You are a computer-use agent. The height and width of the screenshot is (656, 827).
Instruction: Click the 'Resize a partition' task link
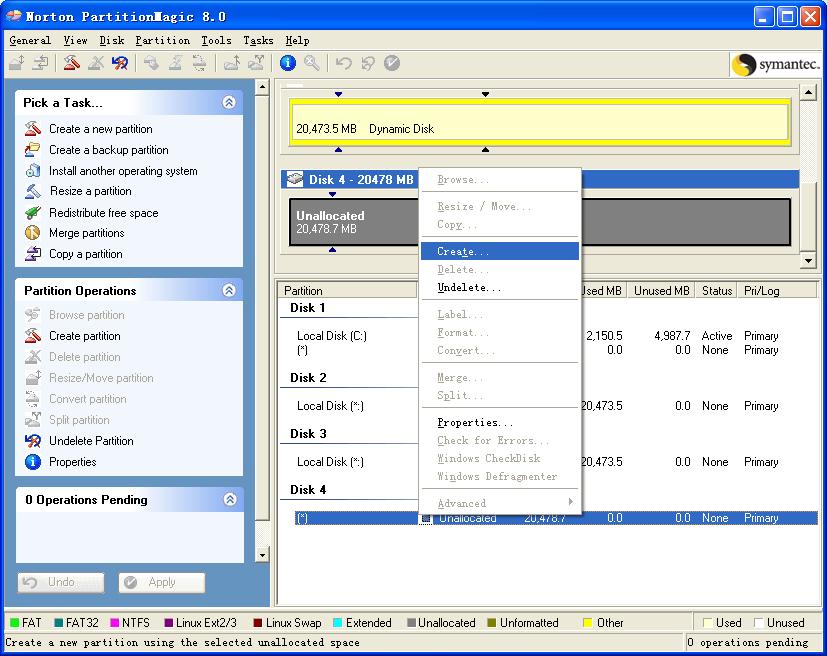[x=90, y=191]
